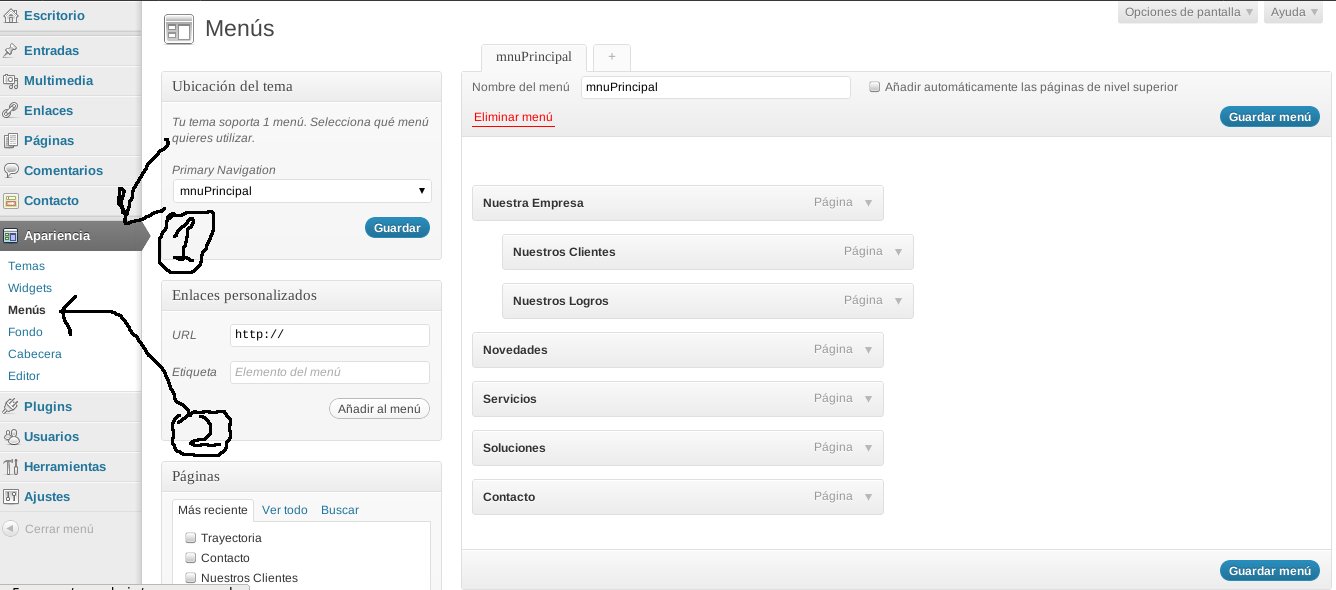Switch to the Ver todo tab
Image resolution: width=1336 pixels, height=590 pixels.
pyautogui.click(x=285, y=510)
